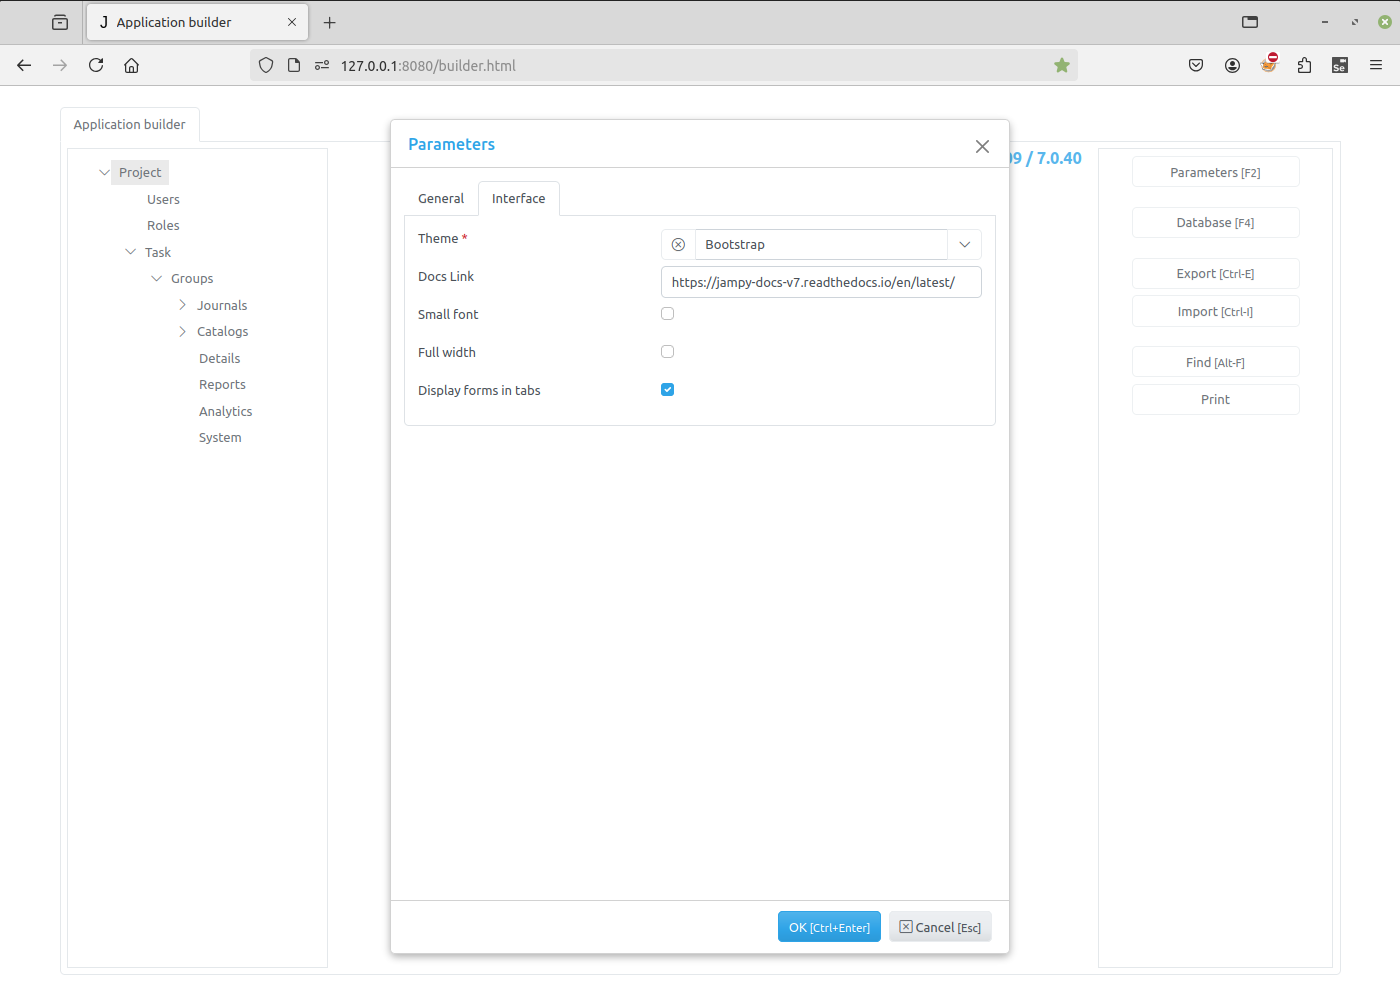Screen dimensions: 1400x987
Task: Cancel the Parameters dialog
Action: coord(940,927)
